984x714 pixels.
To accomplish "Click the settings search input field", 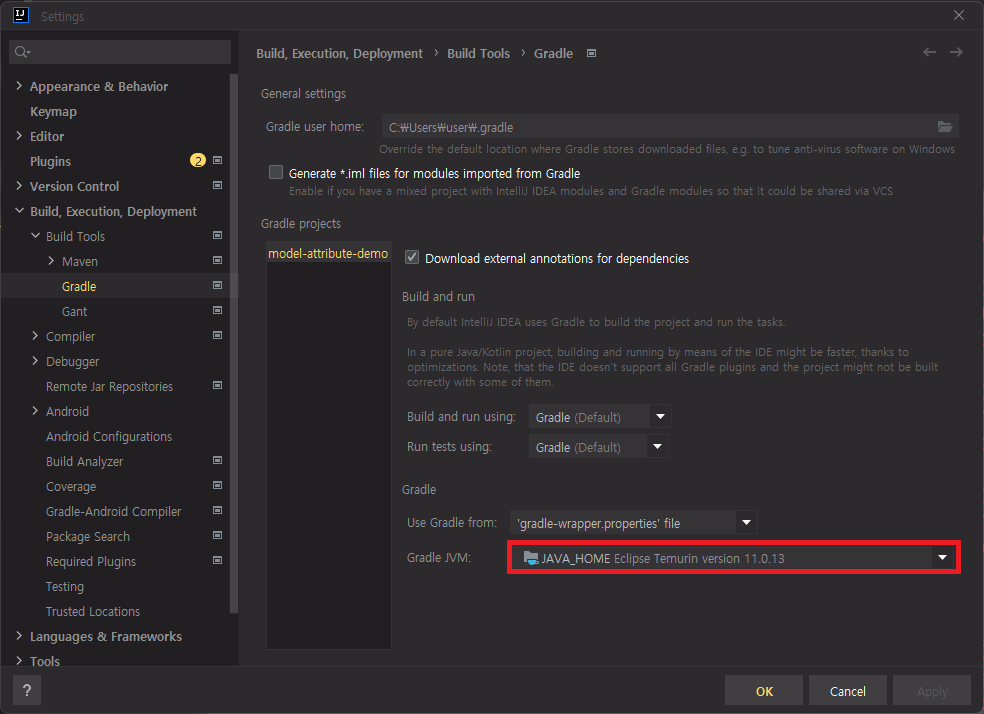I will [120, 52].
